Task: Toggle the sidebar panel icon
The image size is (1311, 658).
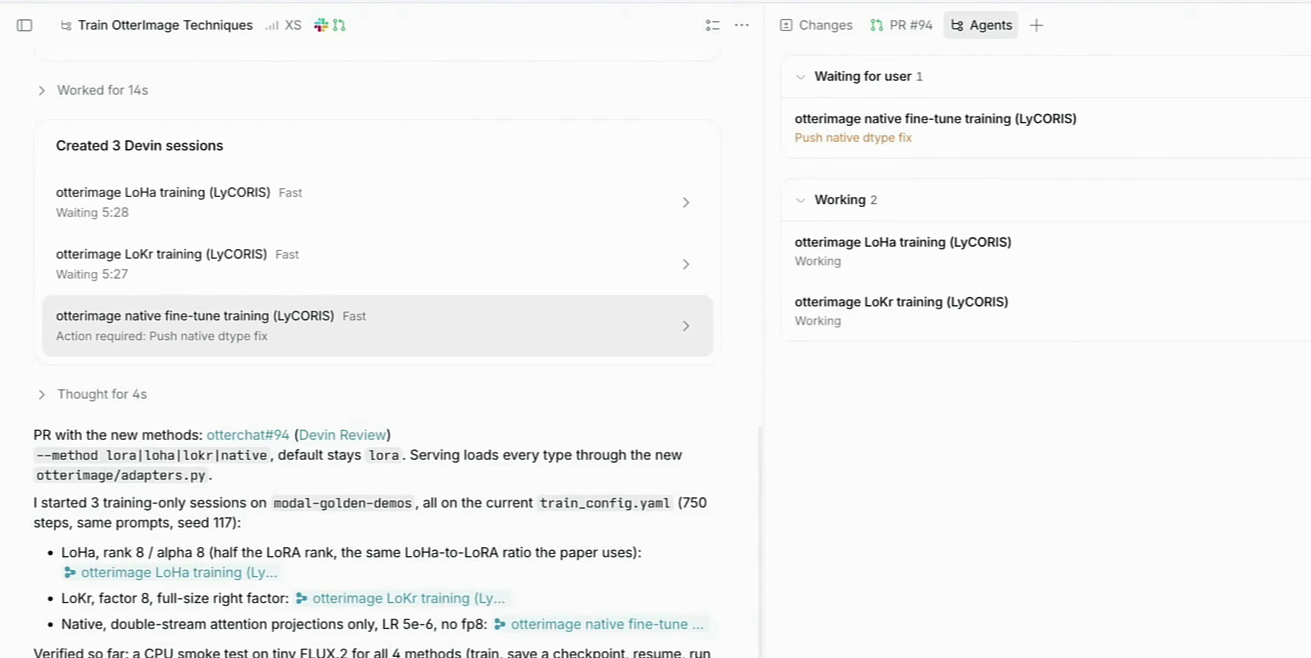Action: point(25,25)
